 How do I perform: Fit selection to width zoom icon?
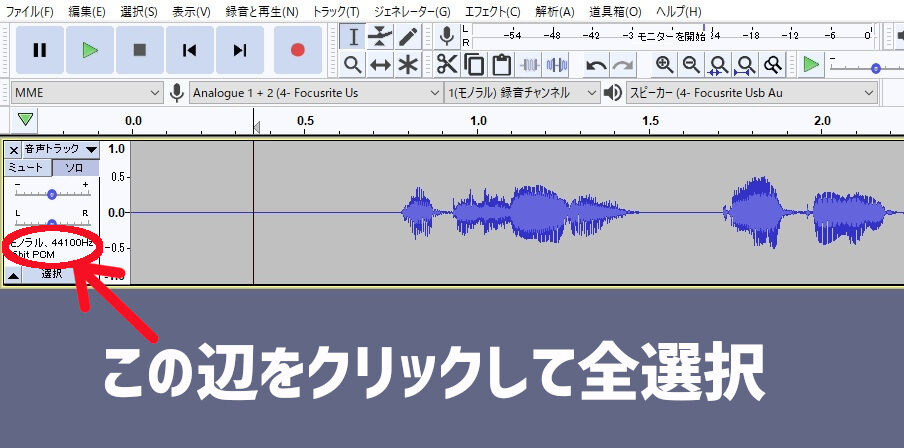pos(718,64)
